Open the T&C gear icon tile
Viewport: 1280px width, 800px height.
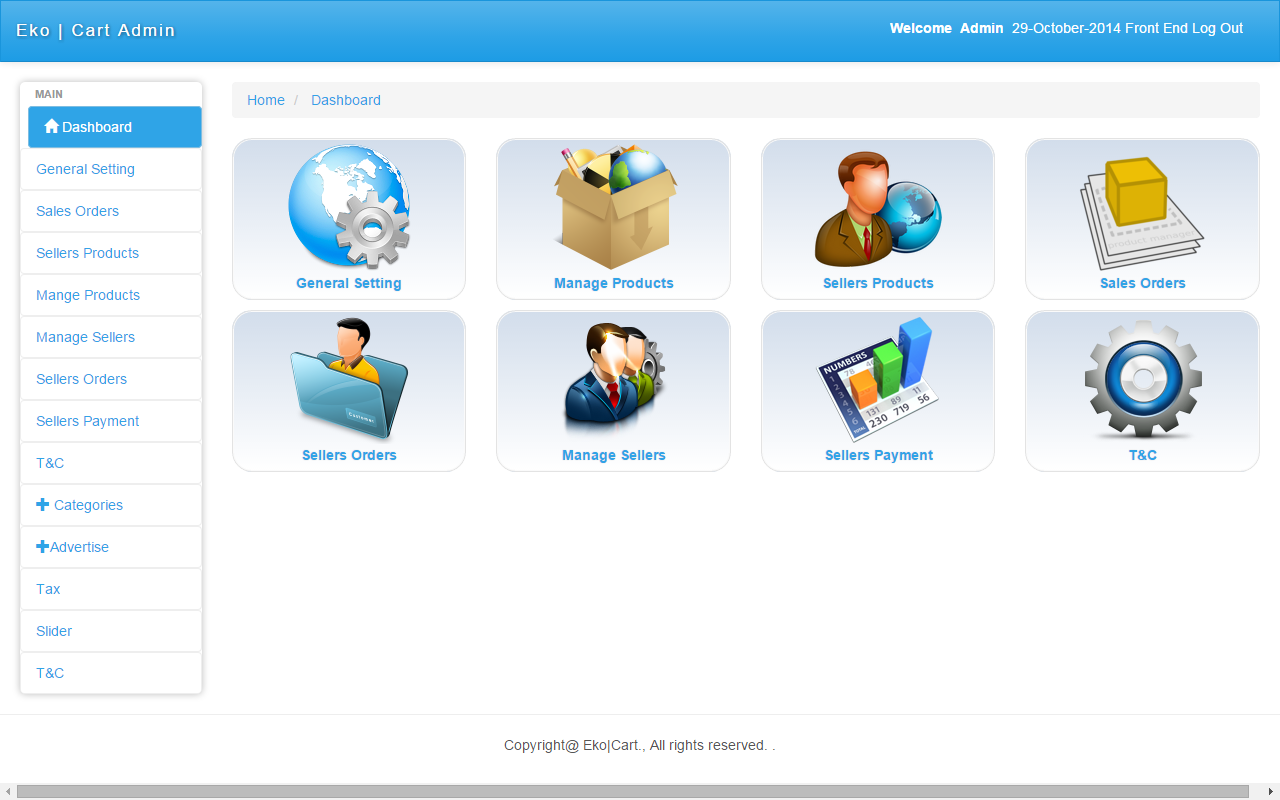(x=1142, y=379)
